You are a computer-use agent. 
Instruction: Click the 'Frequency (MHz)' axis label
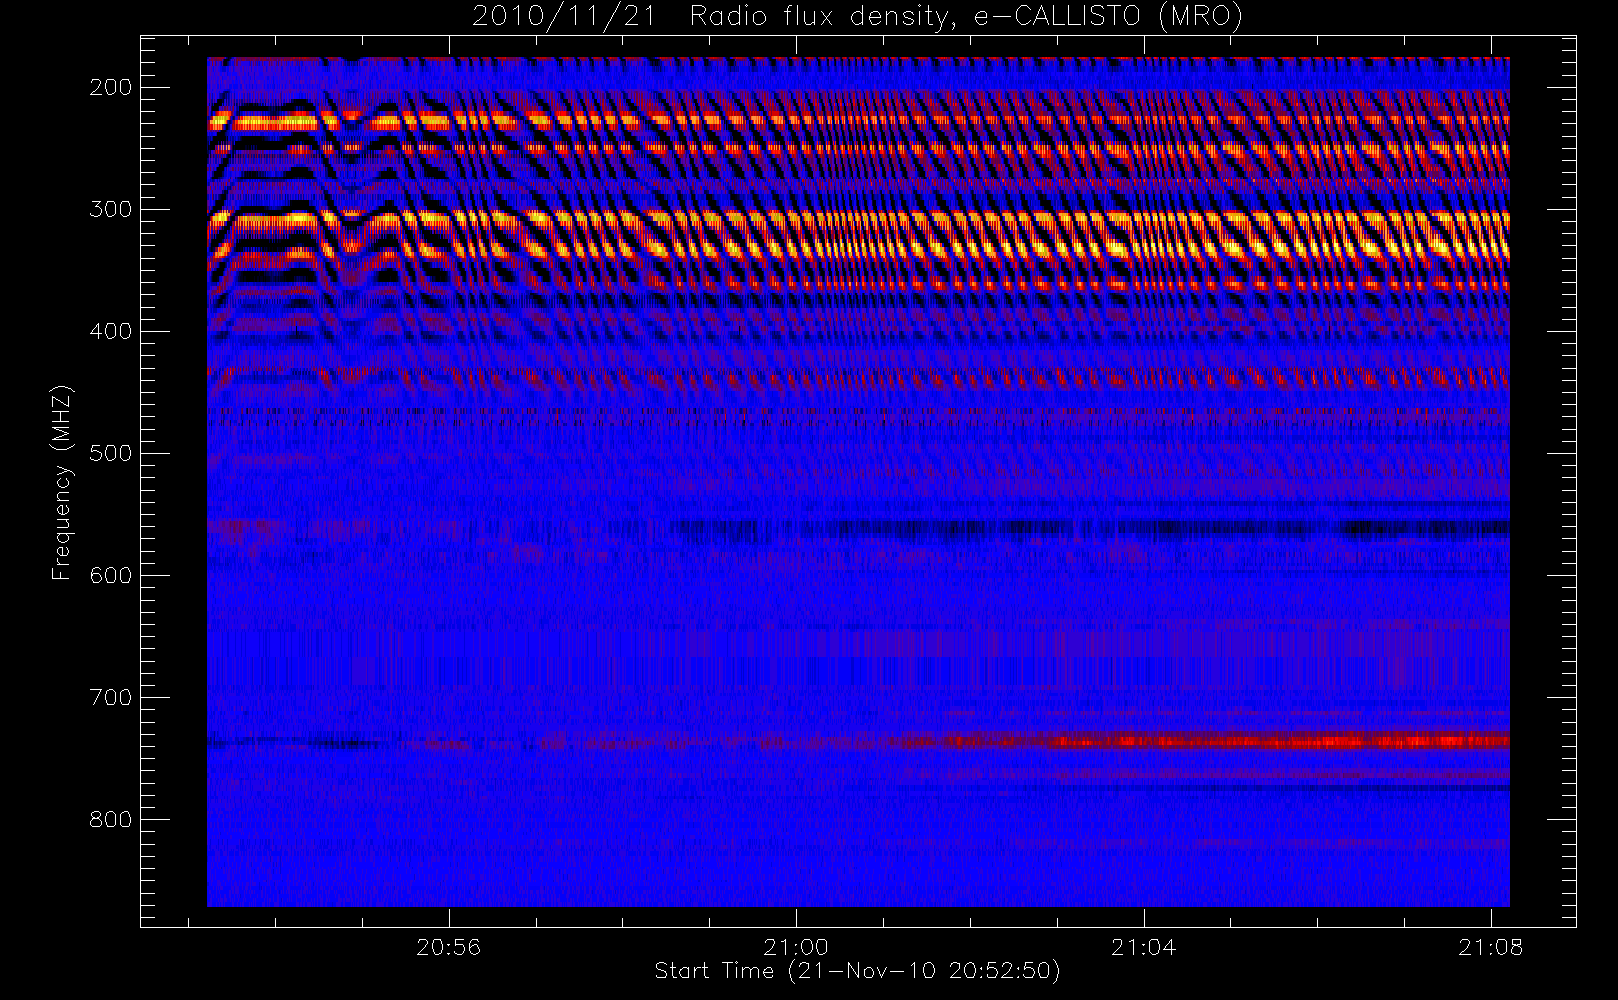(x=62, y=482)
